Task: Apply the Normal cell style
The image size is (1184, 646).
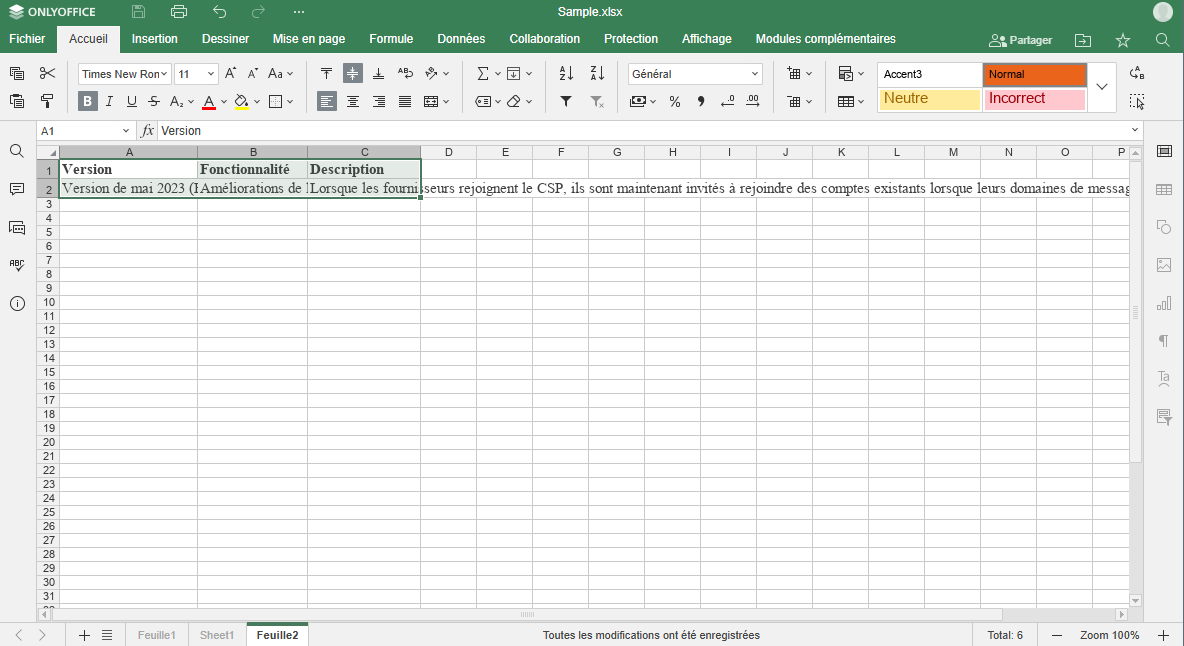Action: coord(1034,73)
